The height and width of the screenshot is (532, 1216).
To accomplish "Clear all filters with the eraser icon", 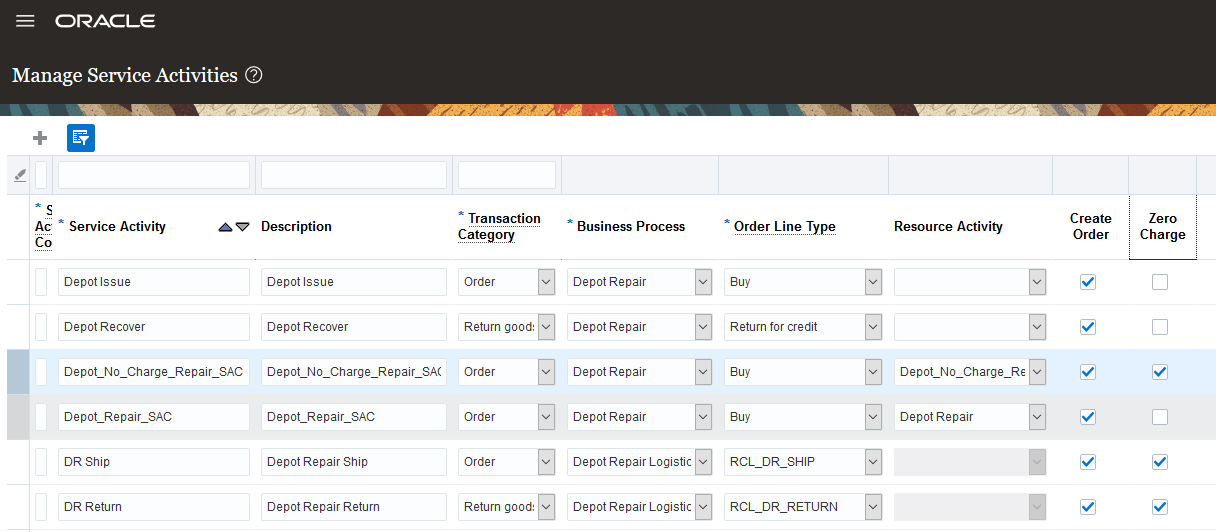I will pos(19,176).
